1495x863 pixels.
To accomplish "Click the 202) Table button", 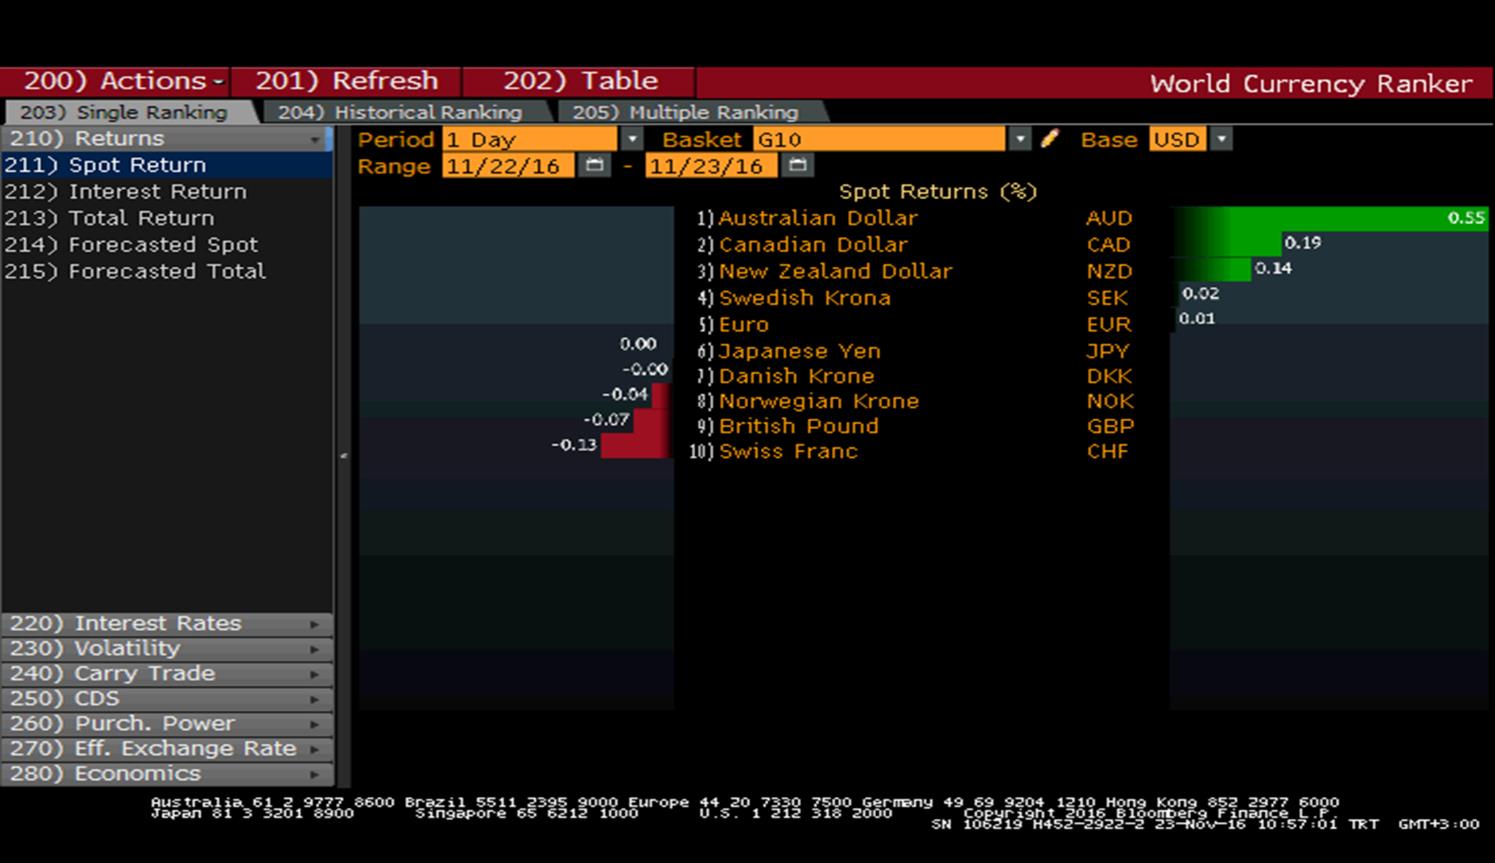I will pyautogui.click(x=579, y=81).
